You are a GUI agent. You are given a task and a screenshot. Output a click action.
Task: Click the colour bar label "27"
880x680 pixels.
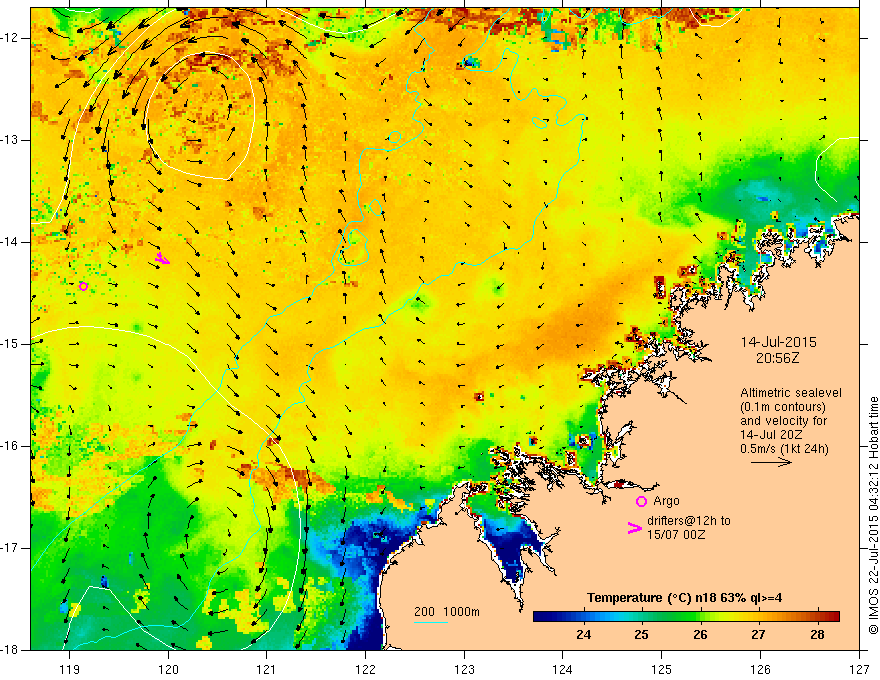(x=758, y=635)
